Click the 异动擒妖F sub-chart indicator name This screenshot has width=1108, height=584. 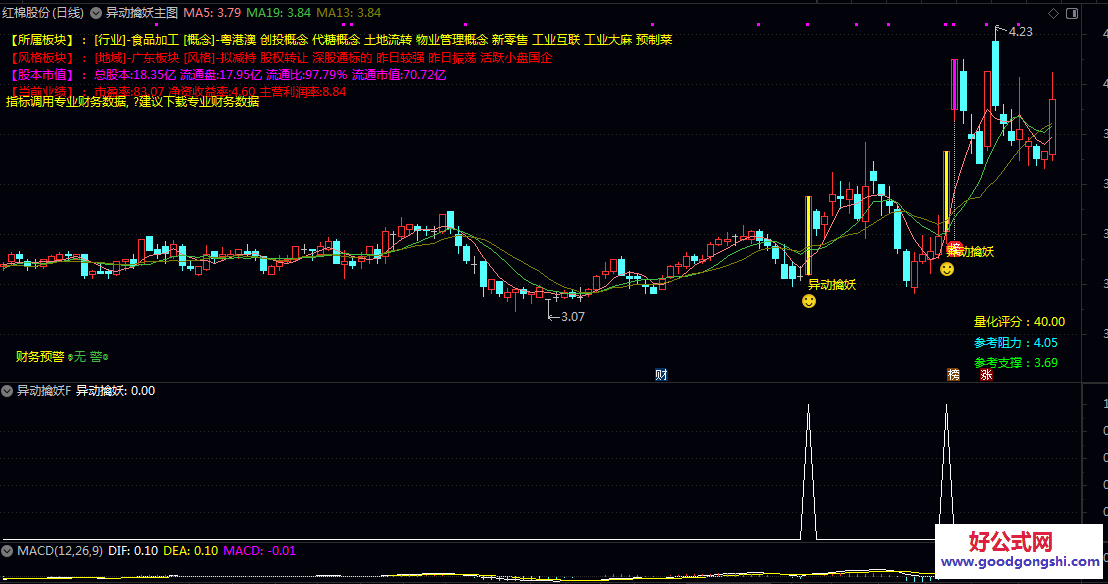point(44,391)
